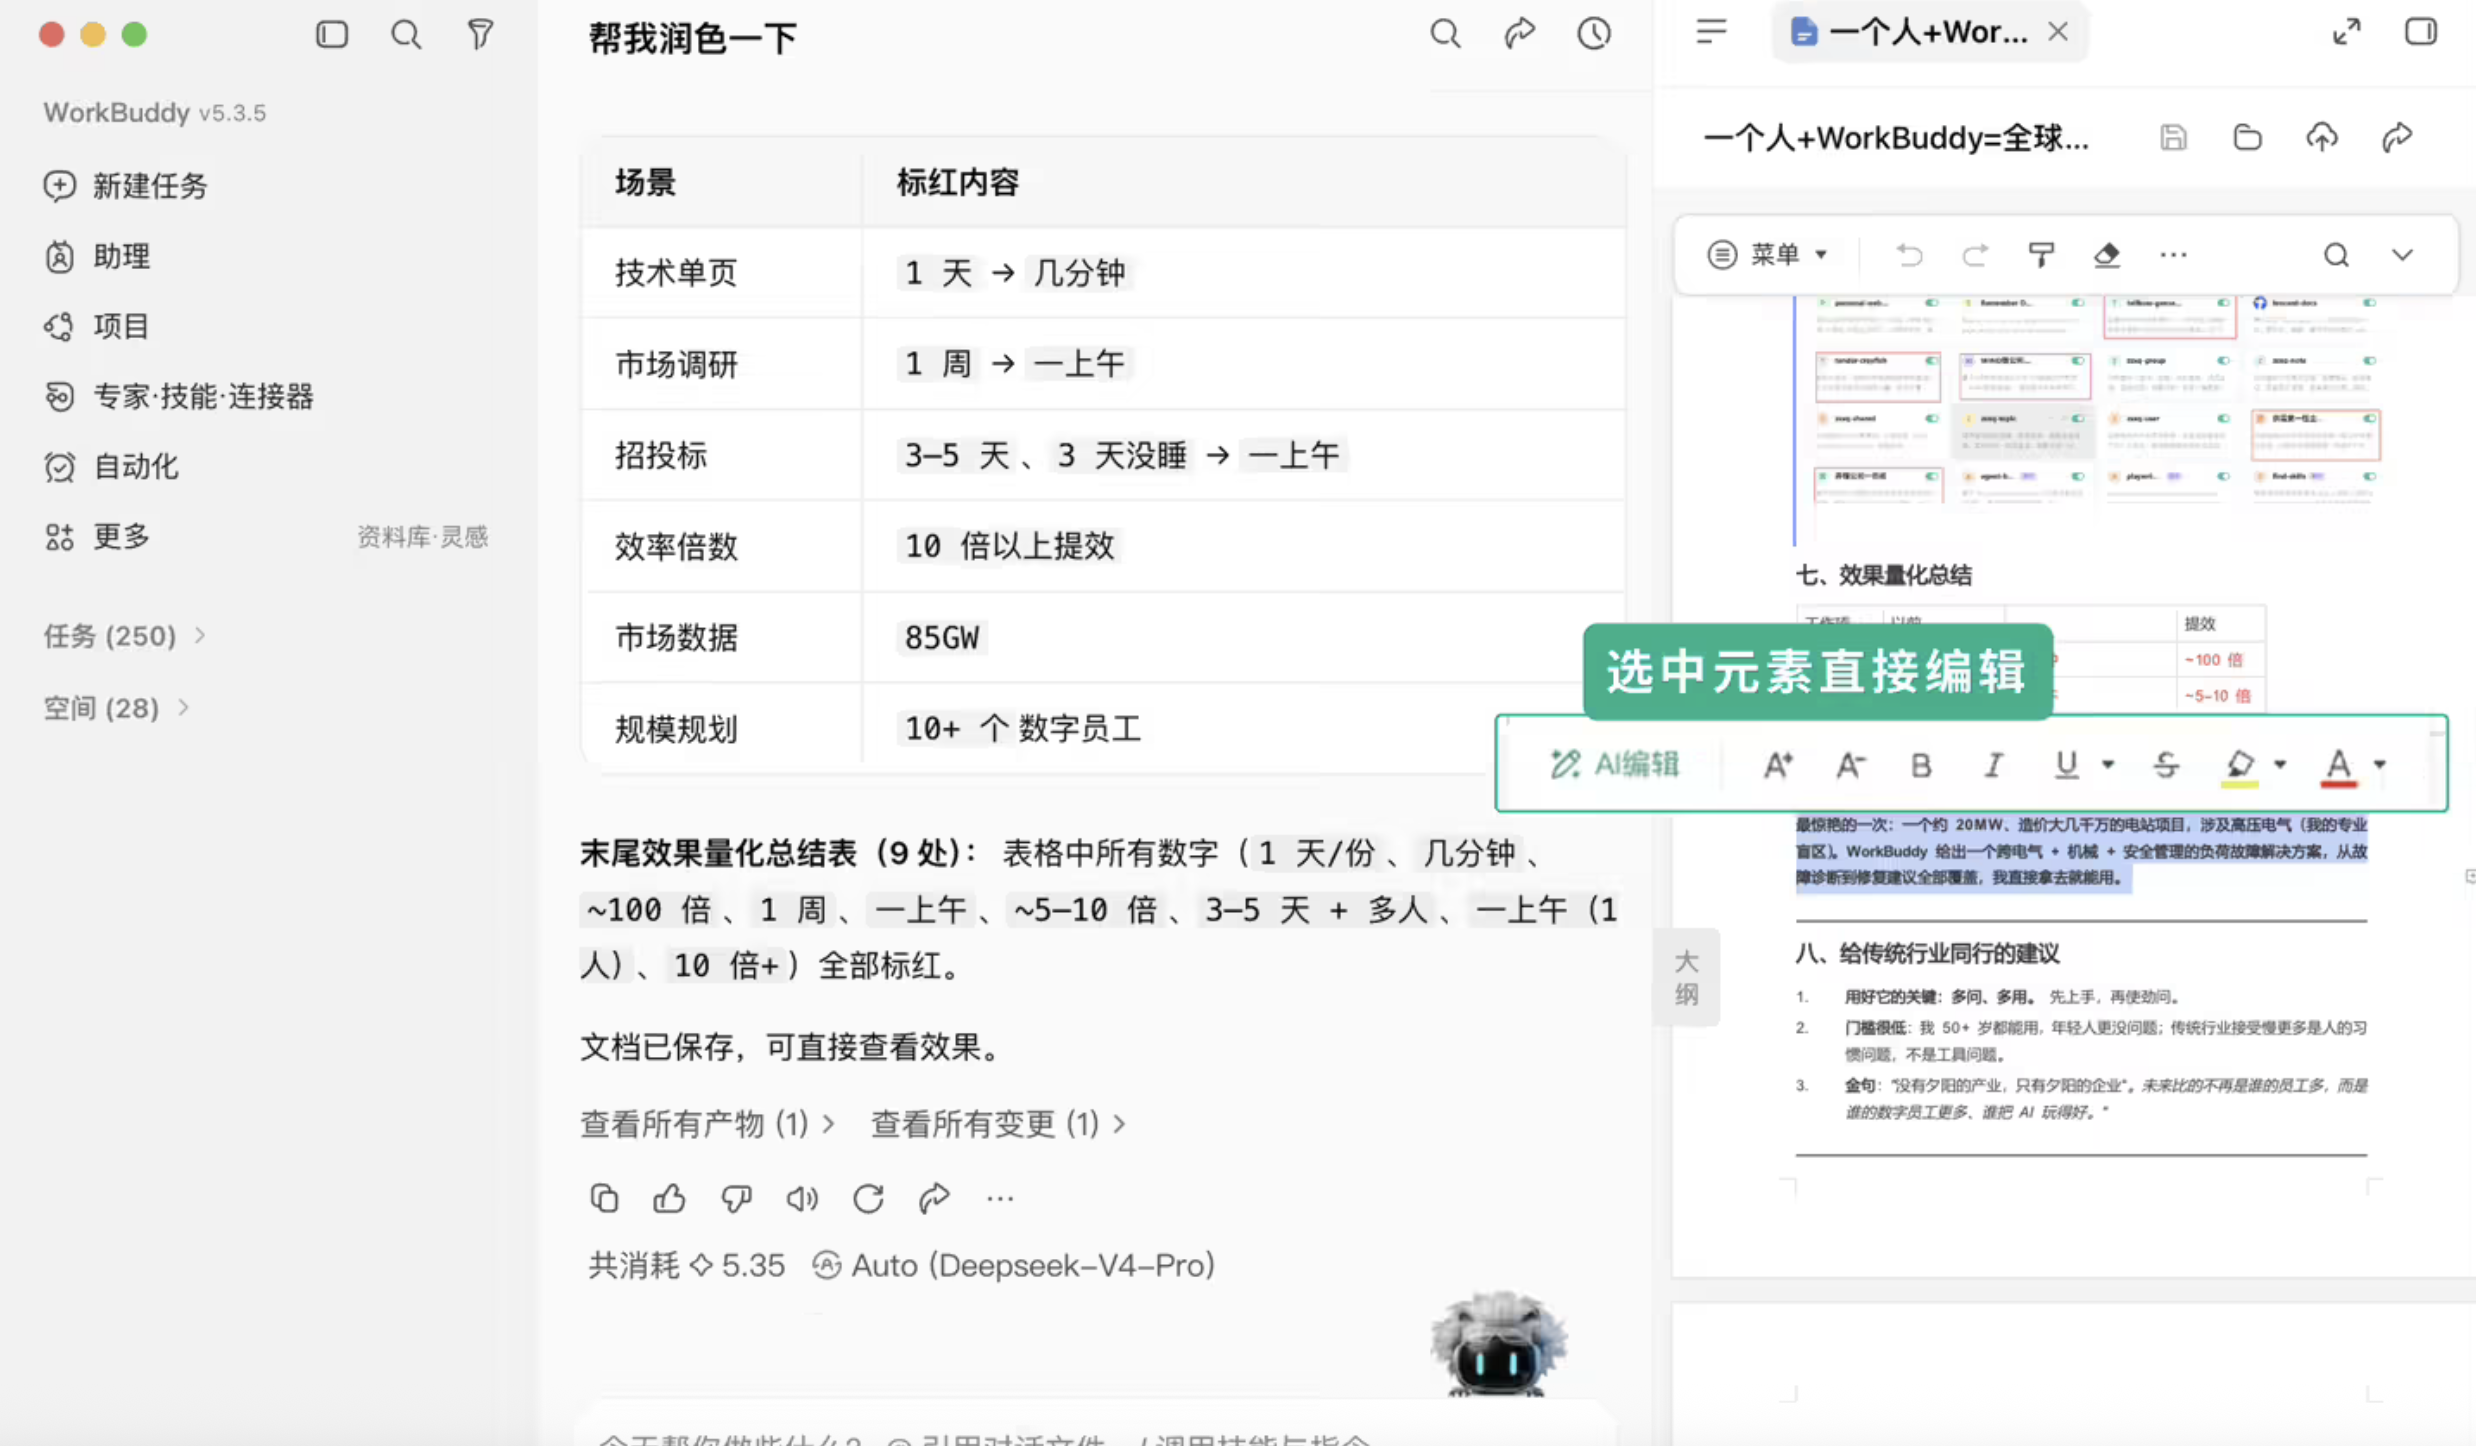Screen dimensions: 2476x1446
Task: Click the robot mascot avatar
Action: [x=1497, y=1343]
